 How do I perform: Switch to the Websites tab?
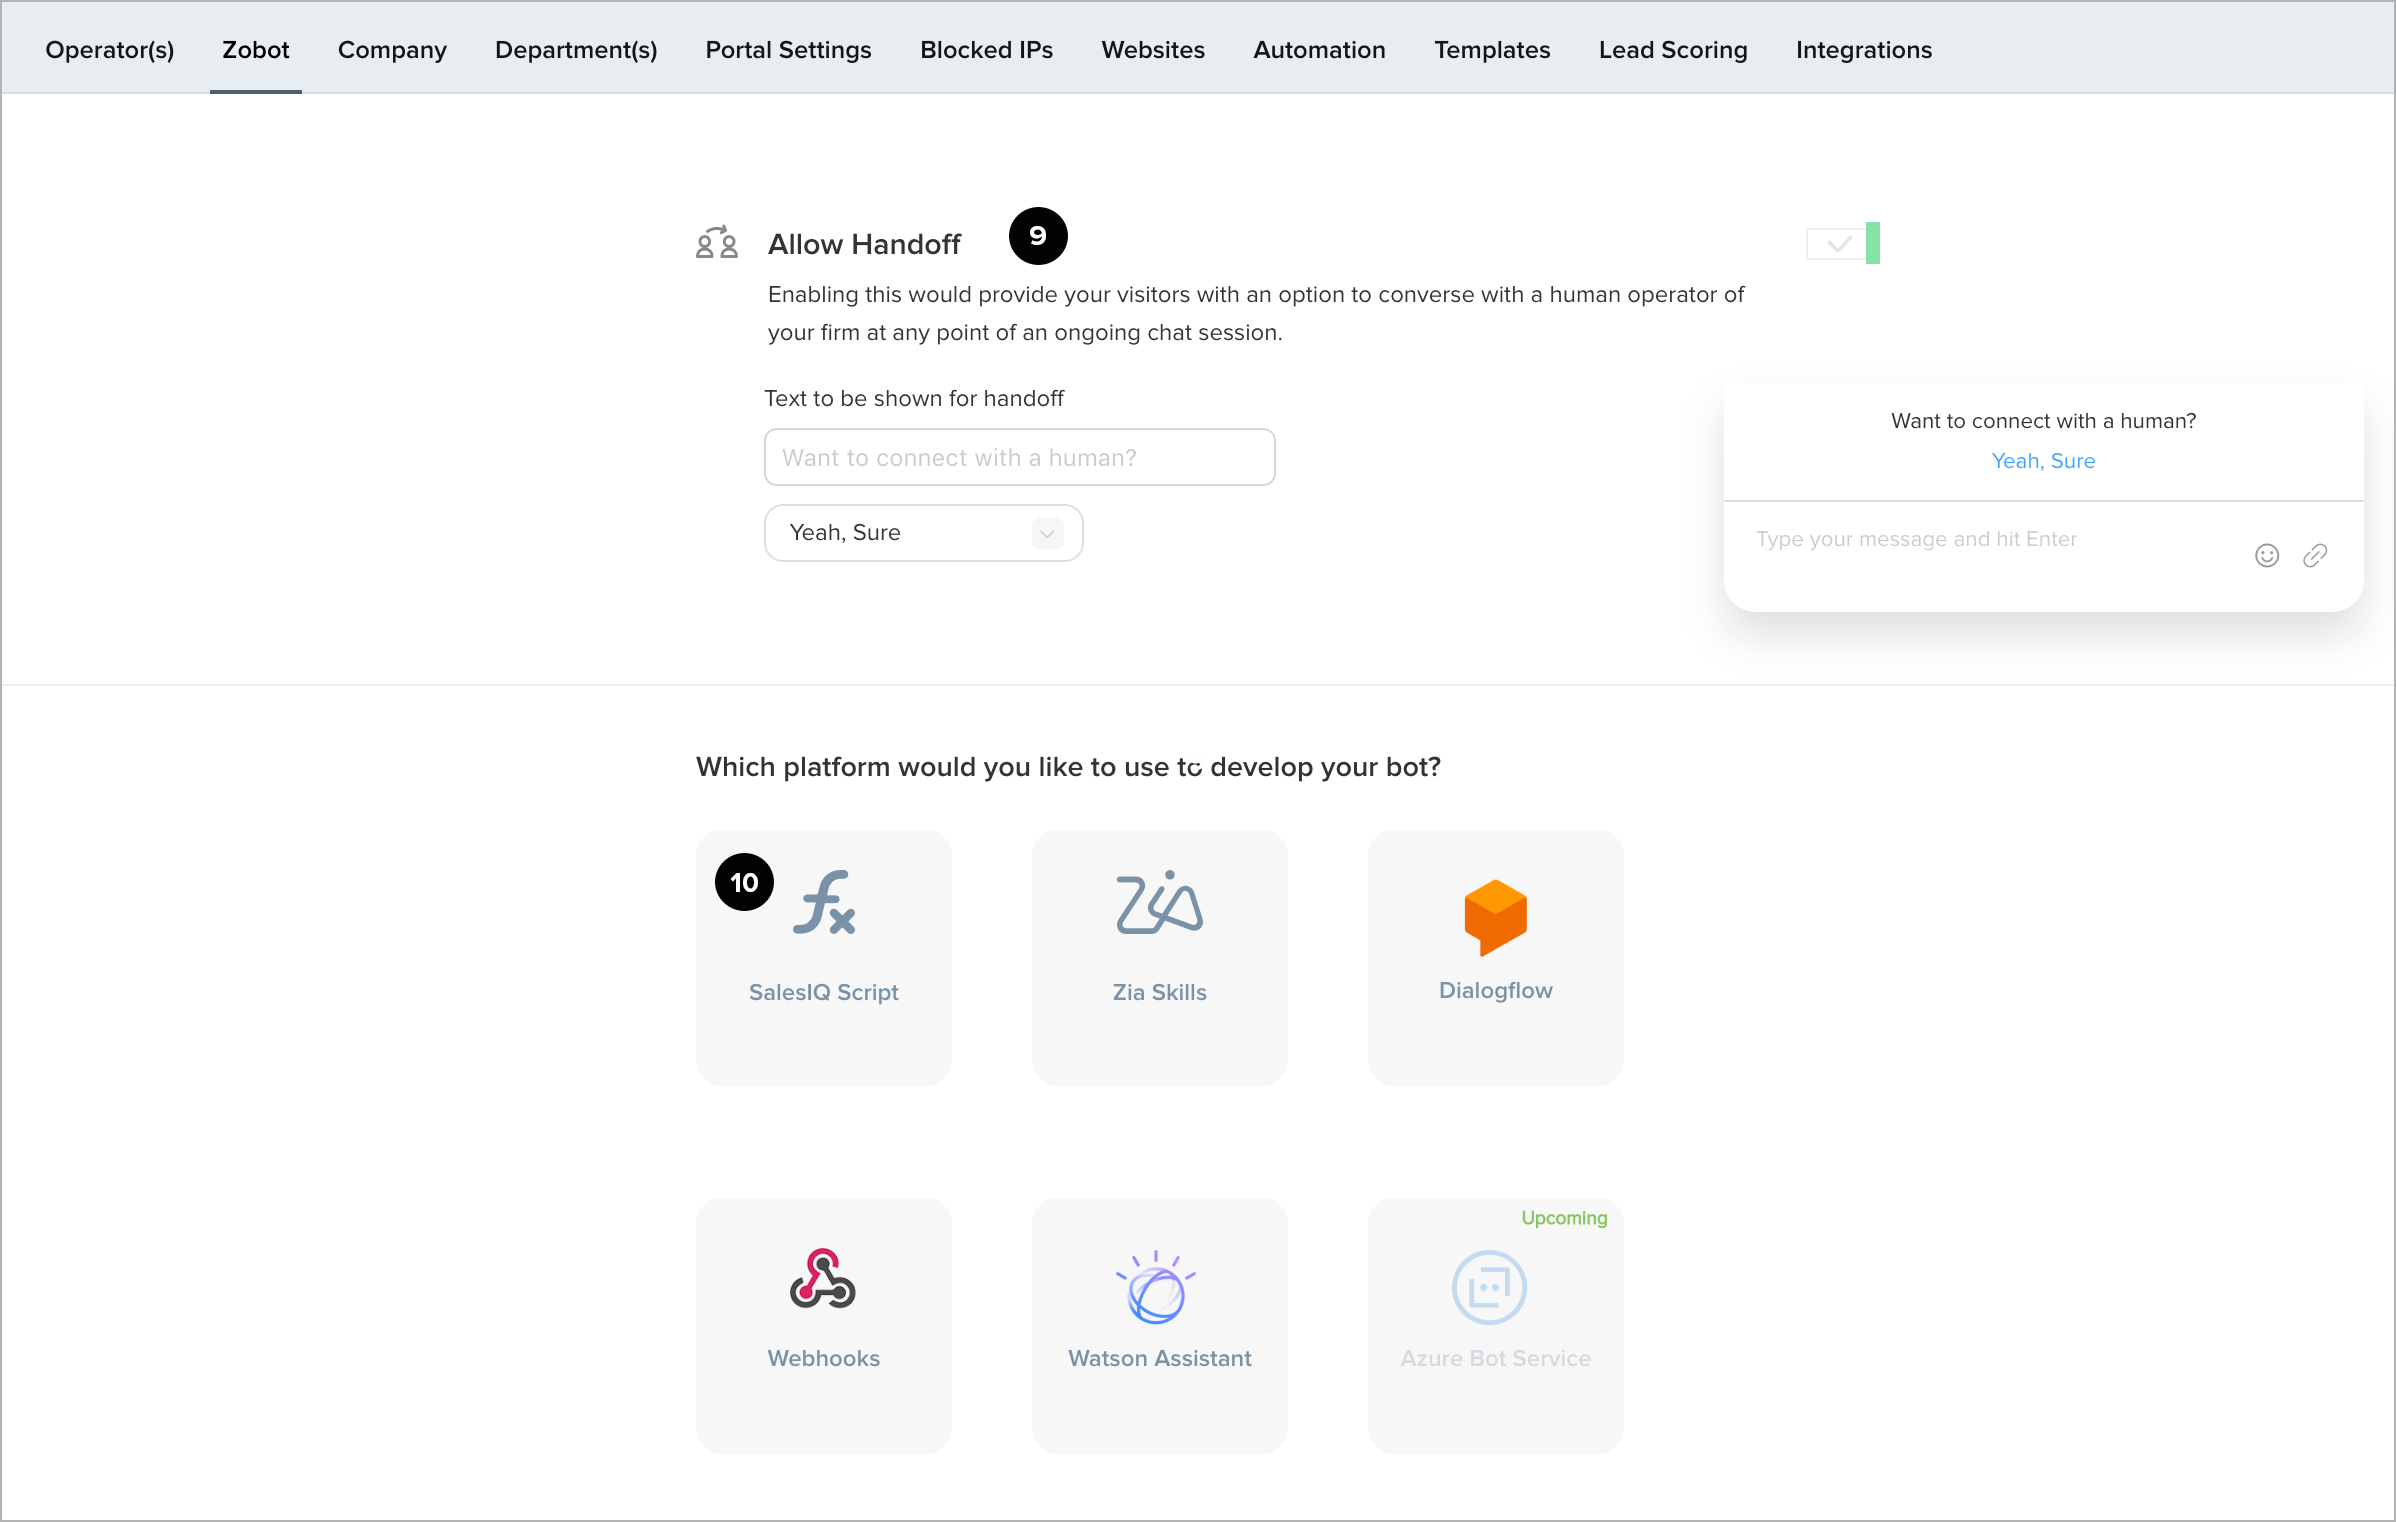(1153, 50)
